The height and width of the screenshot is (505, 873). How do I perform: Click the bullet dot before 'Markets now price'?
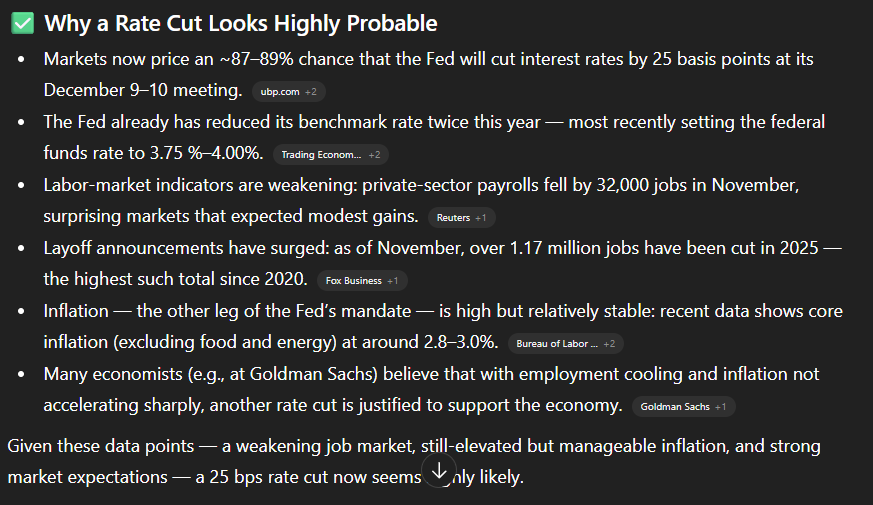[x=21, y=59]
